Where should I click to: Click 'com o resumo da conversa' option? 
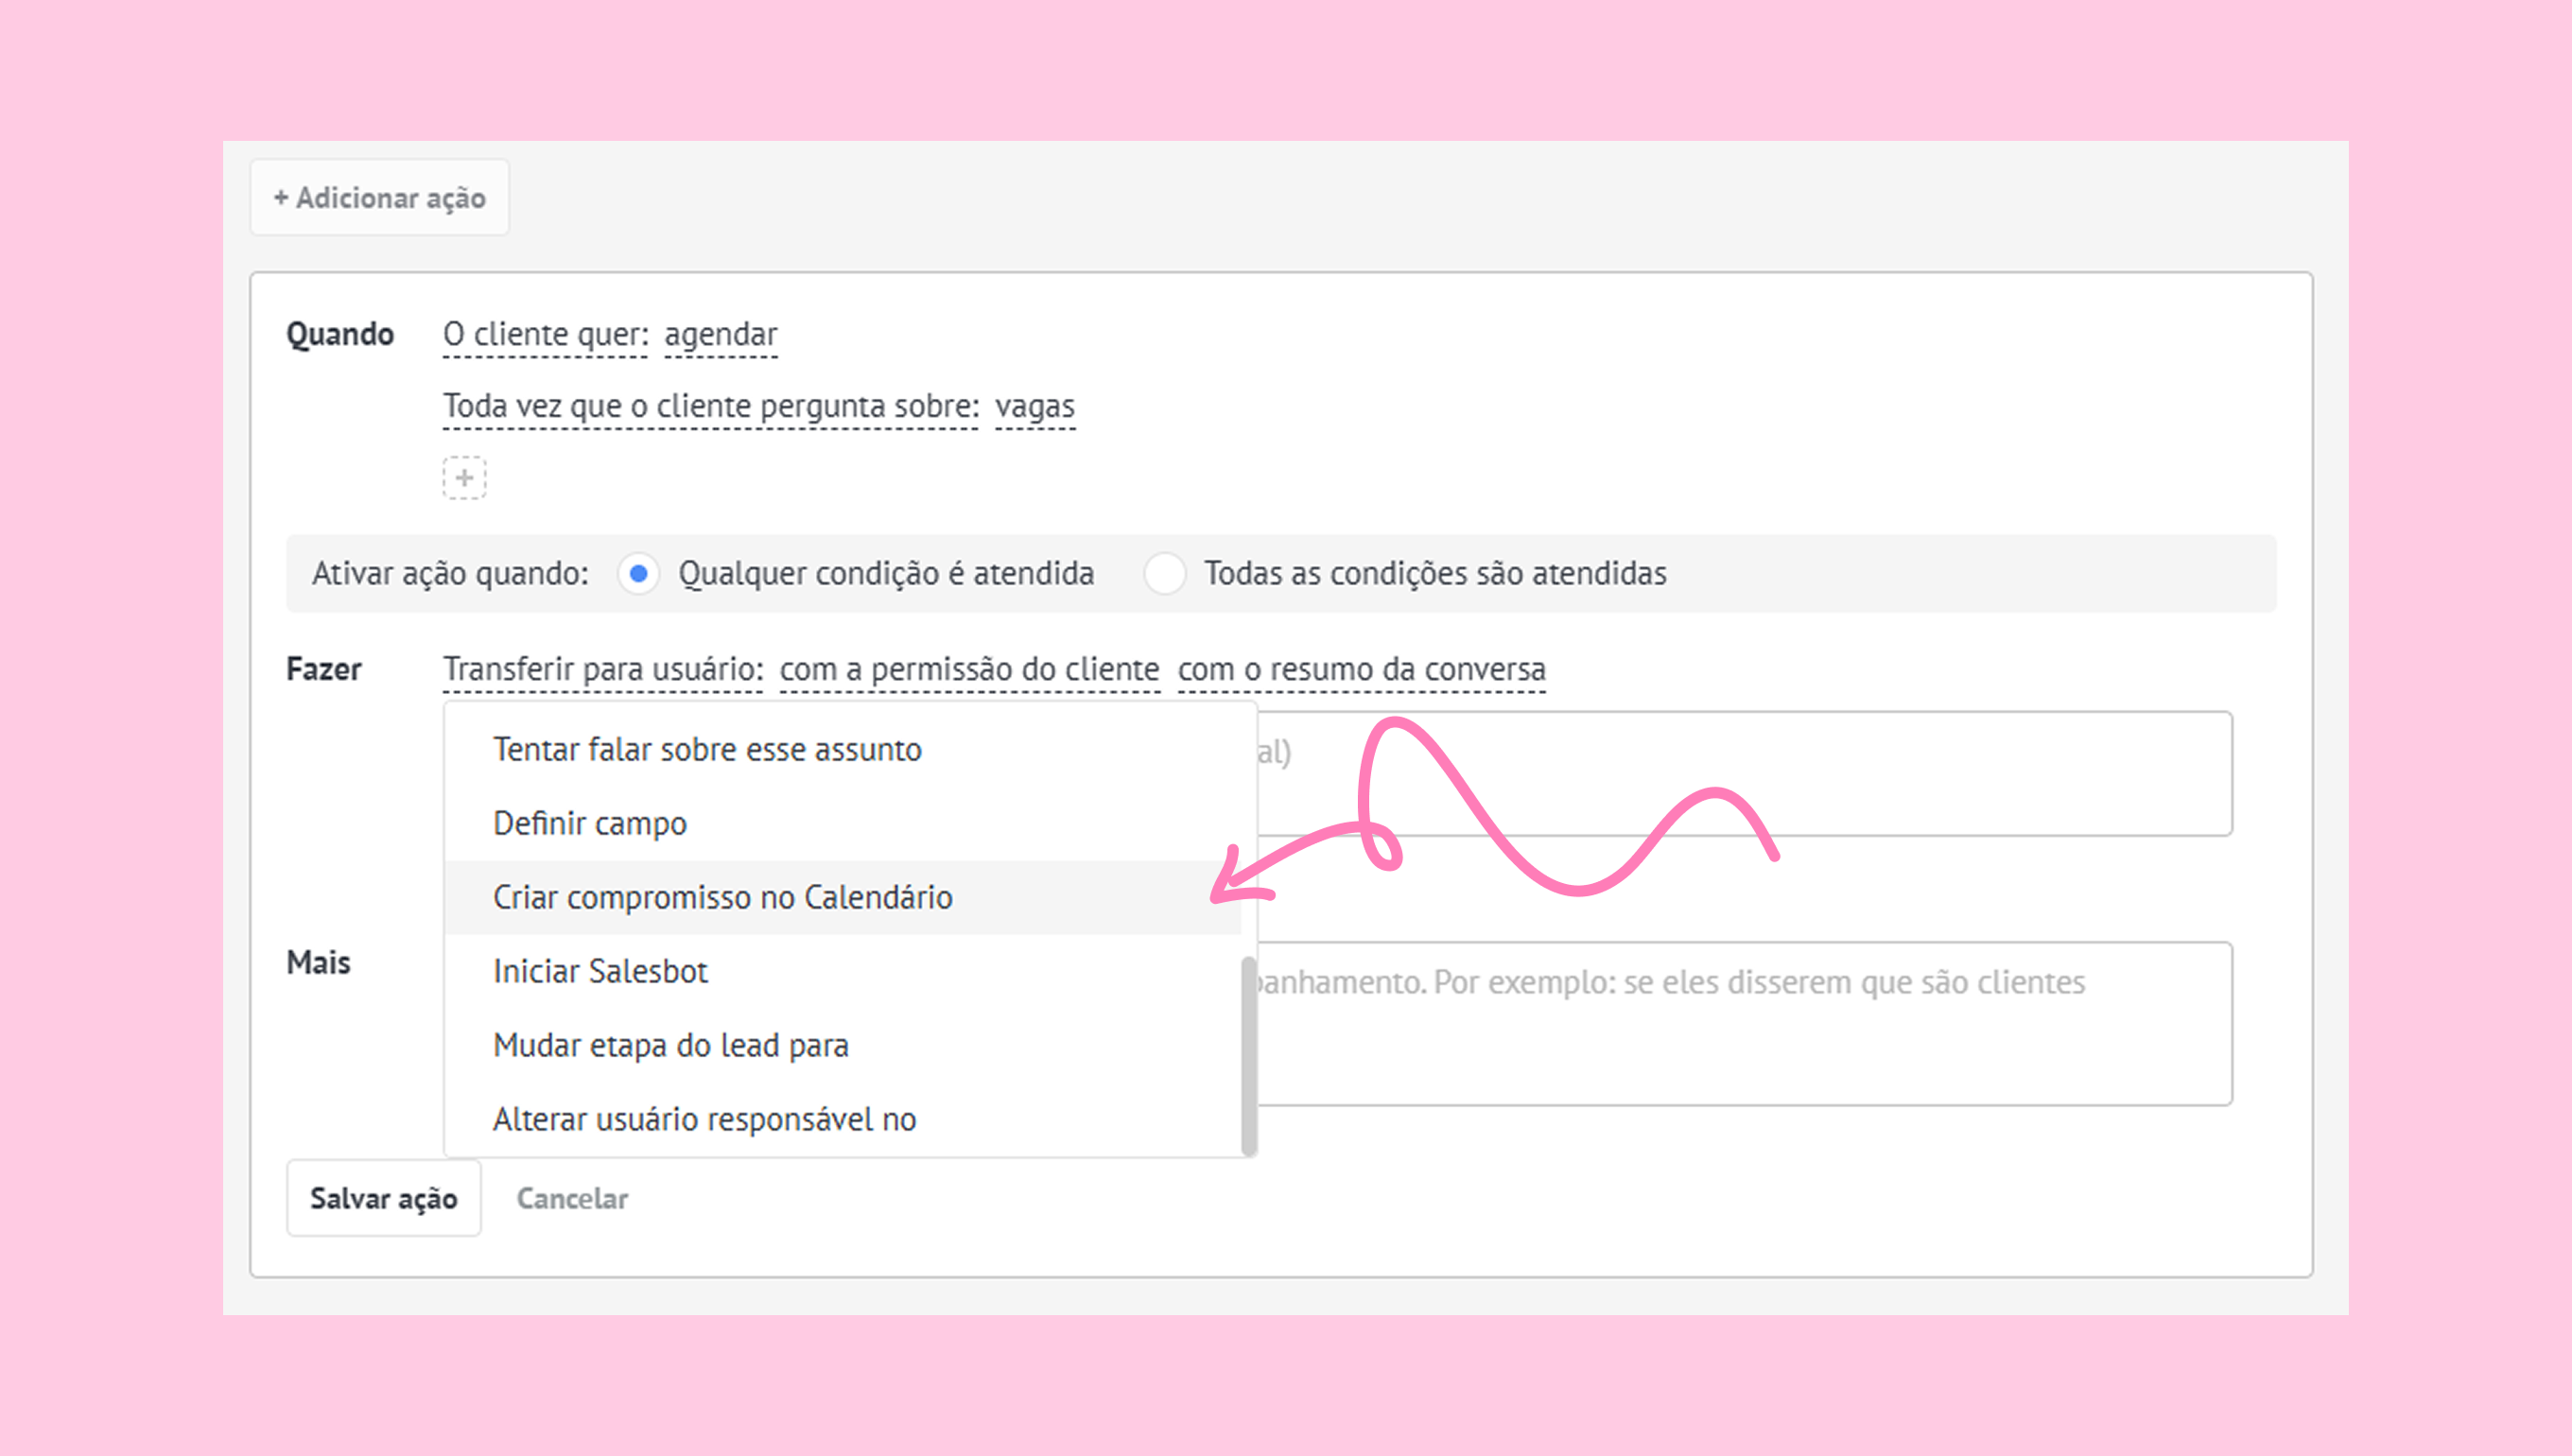click(x=1361, y=669)
